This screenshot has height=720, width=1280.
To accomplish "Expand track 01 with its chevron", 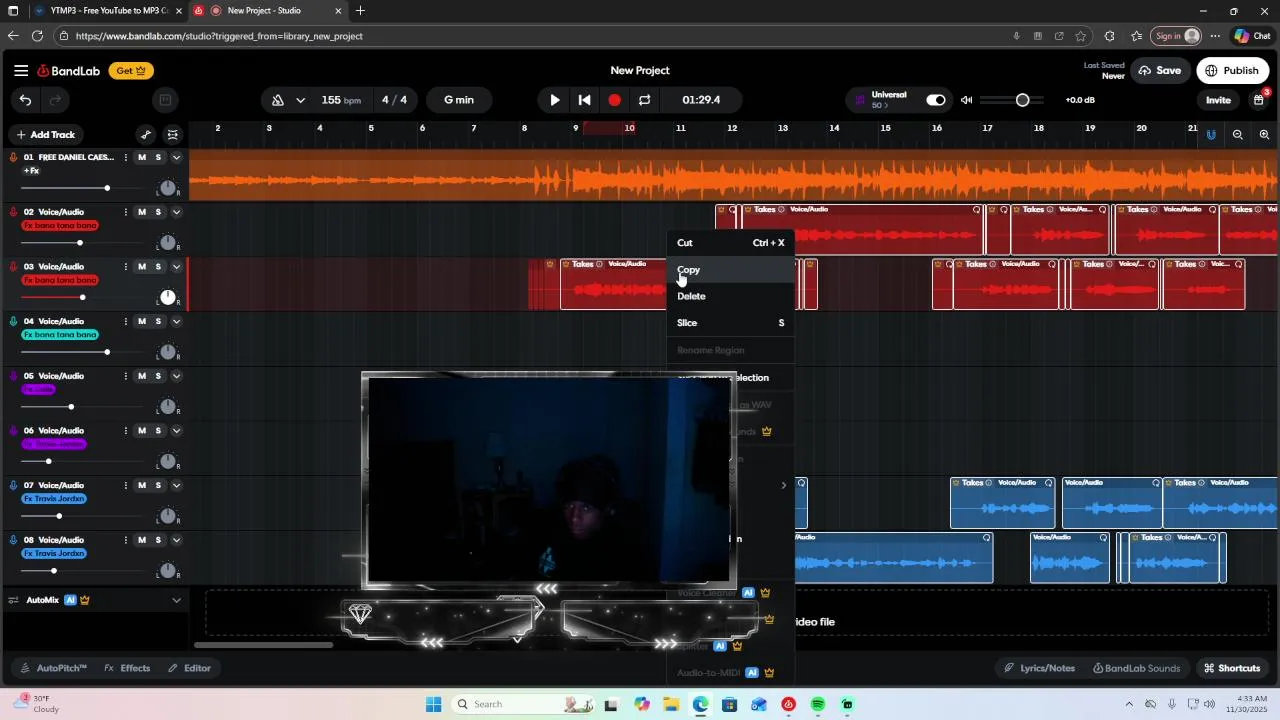I will [176, 157].
